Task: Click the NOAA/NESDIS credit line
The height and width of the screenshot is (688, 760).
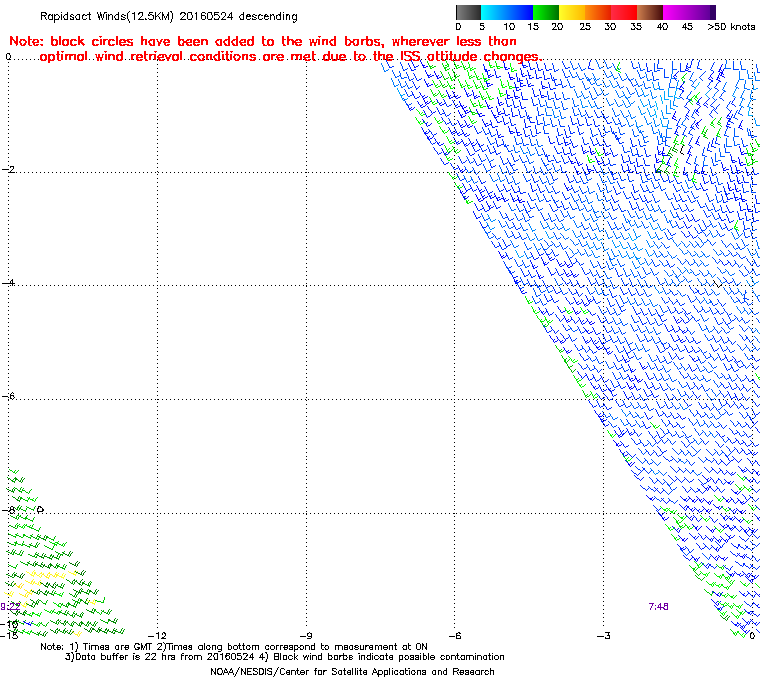Action: (x=352, y=672)
